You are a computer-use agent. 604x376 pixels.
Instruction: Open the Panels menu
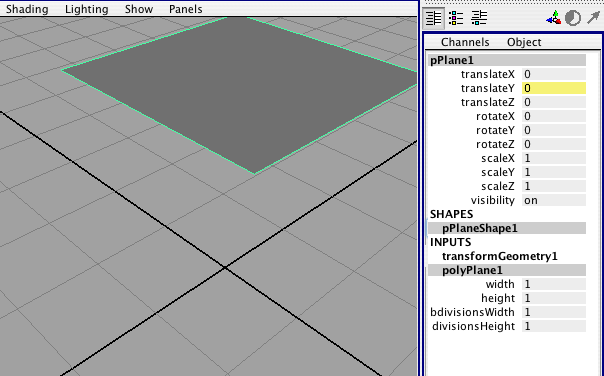pyautogui.click(x=186, y=9)
